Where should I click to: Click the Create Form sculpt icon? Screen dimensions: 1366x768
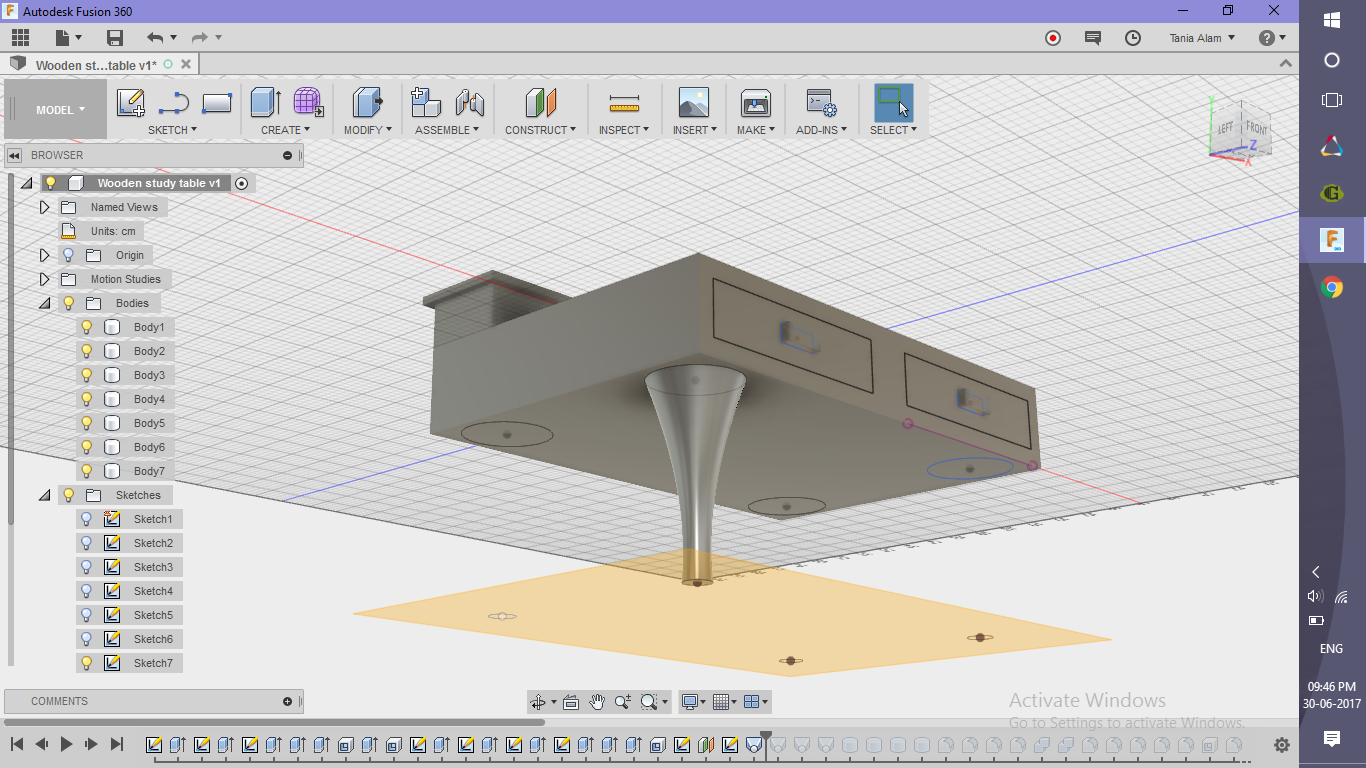pyautogui.click(x=308, y=103)
